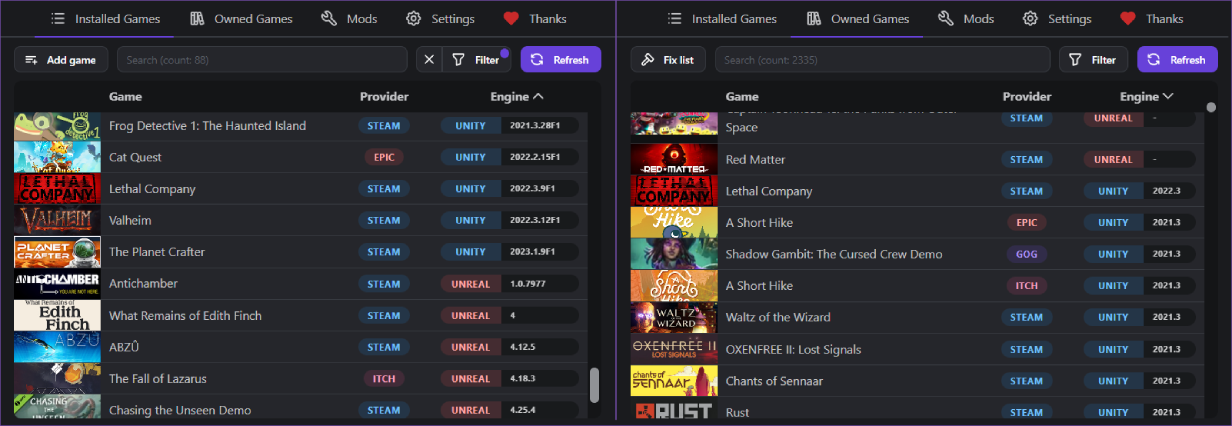Click engine version 2023.1.9F1
The height and width of the screenshot is (426, 1232).
coord(536,252)
